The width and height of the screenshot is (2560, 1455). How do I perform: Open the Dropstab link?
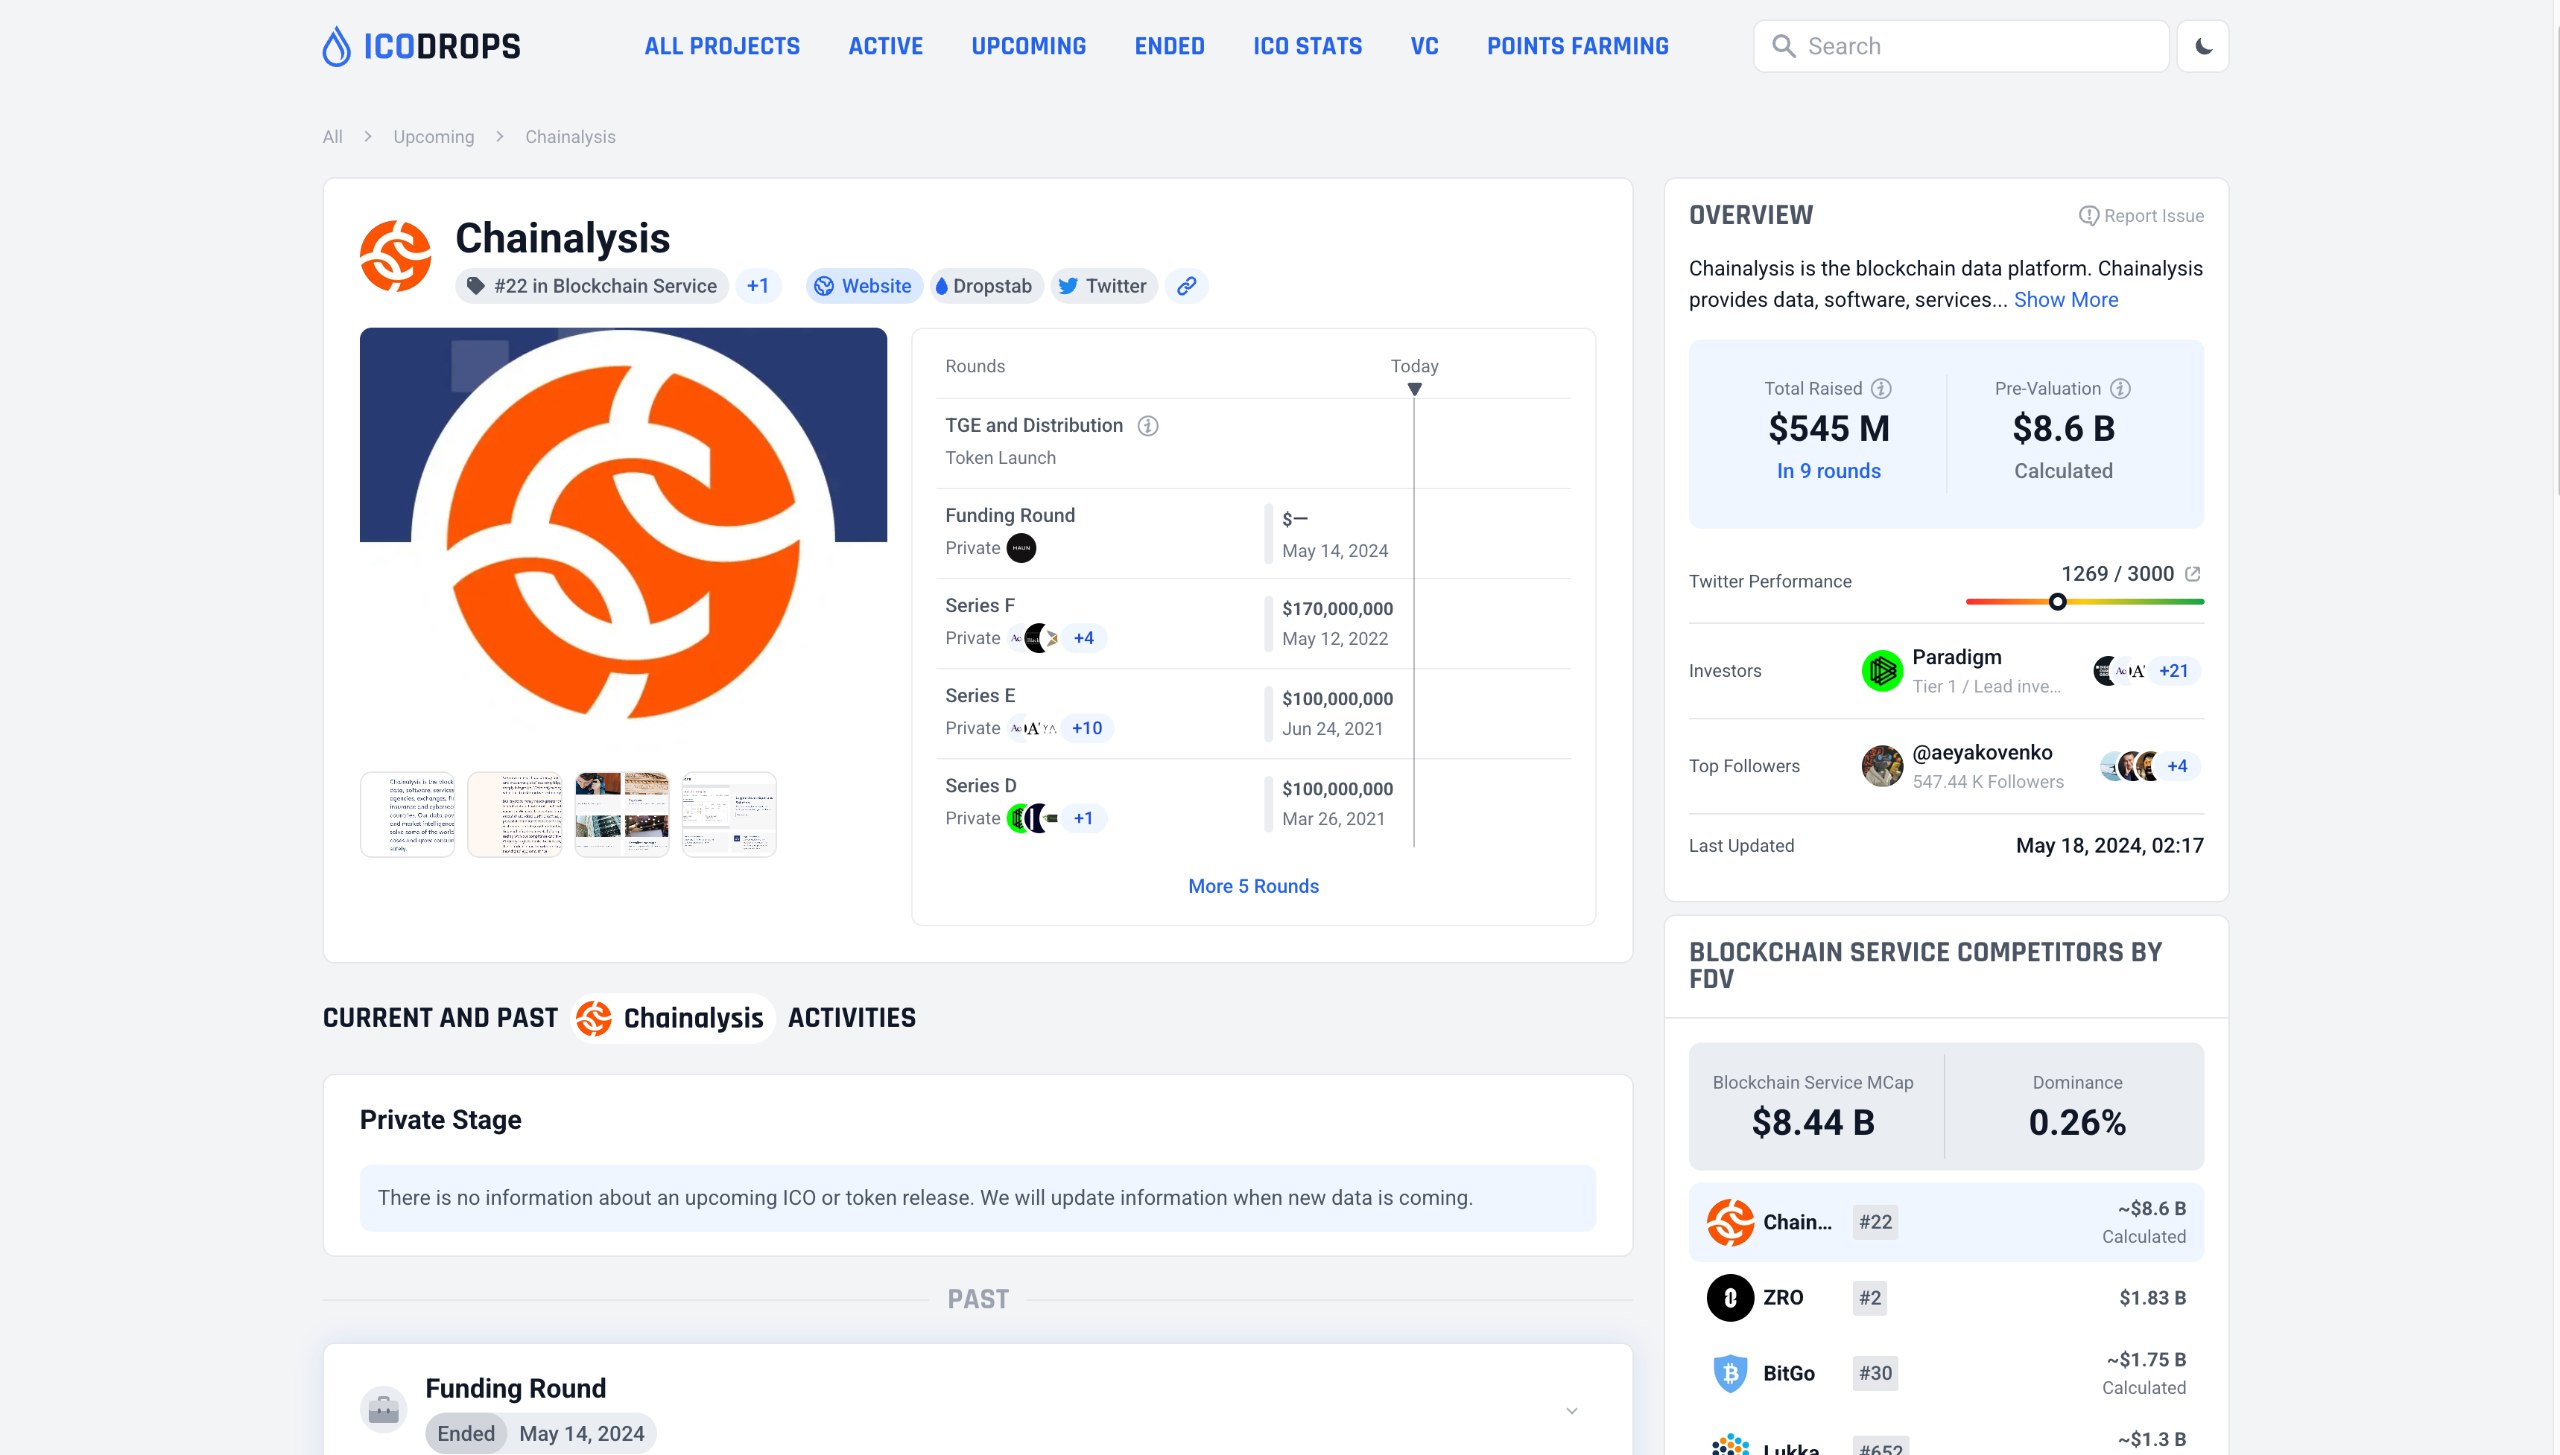click(986, 286)
